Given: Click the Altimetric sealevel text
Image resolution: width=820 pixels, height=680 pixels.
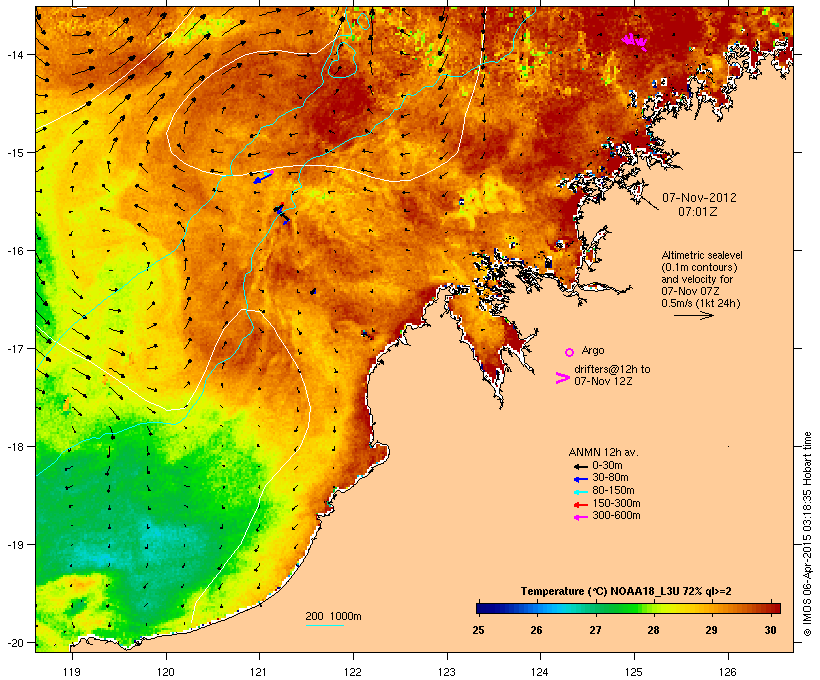Looking at the screenshot, I should click(x=702, y=255).
